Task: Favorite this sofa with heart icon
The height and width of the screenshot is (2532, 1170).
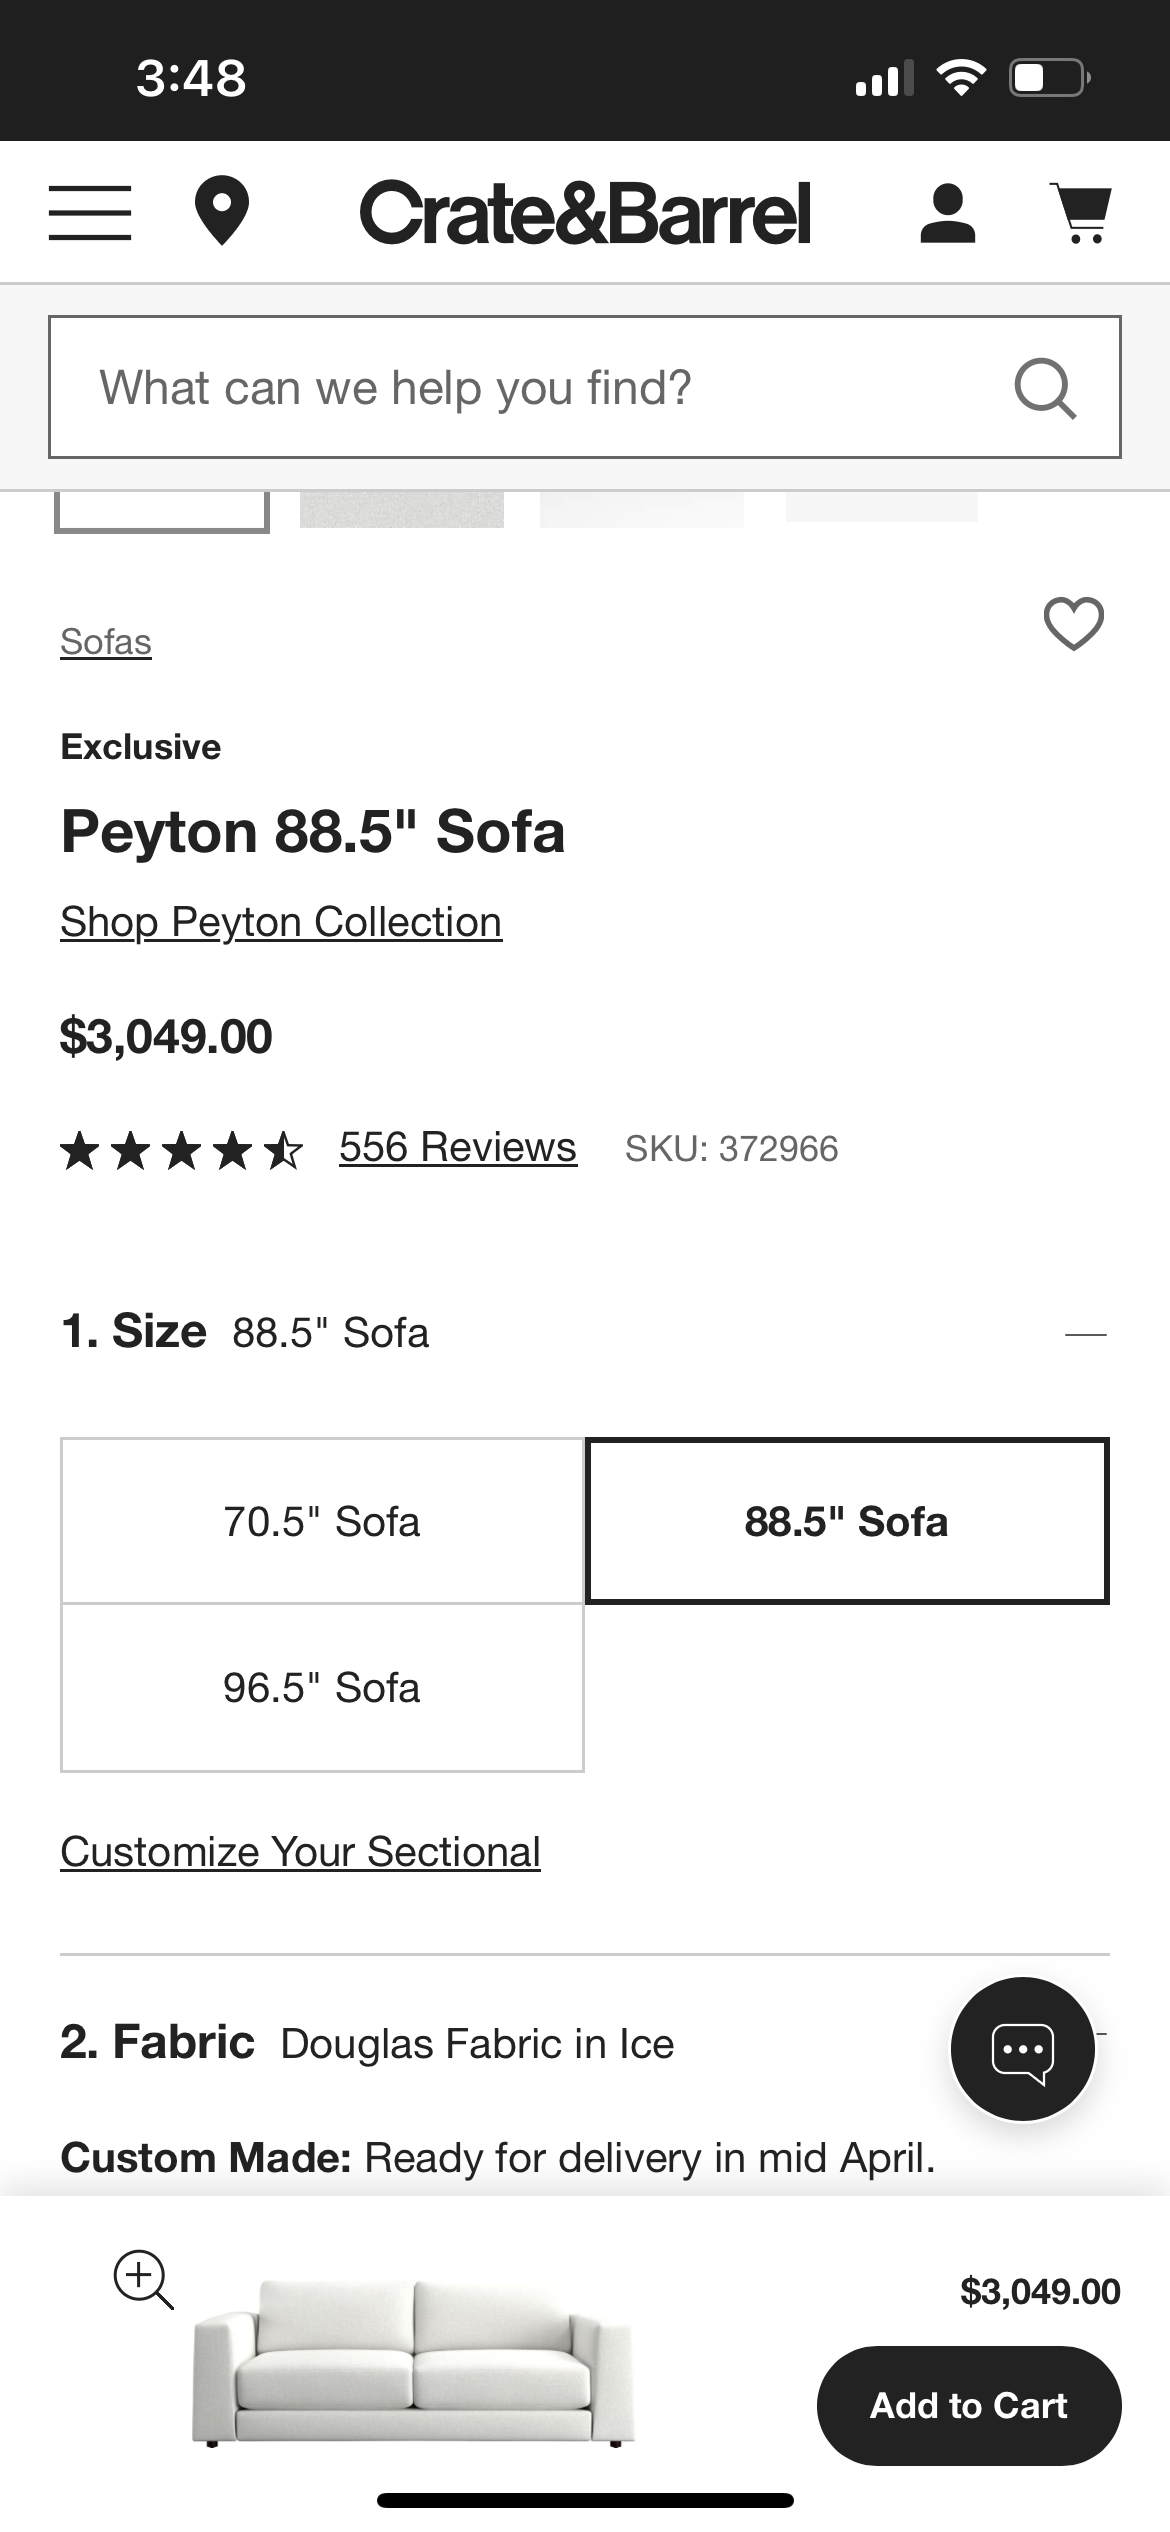Action: [1073, 624]
